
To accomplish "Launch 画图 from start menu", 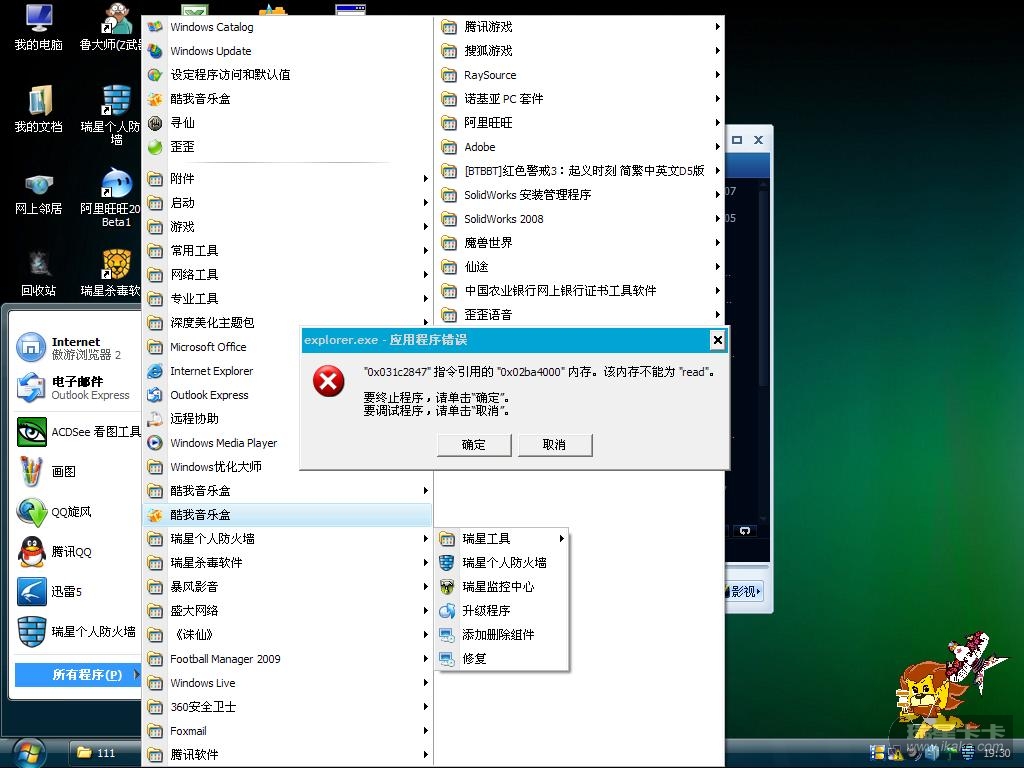I will [77, 472].
